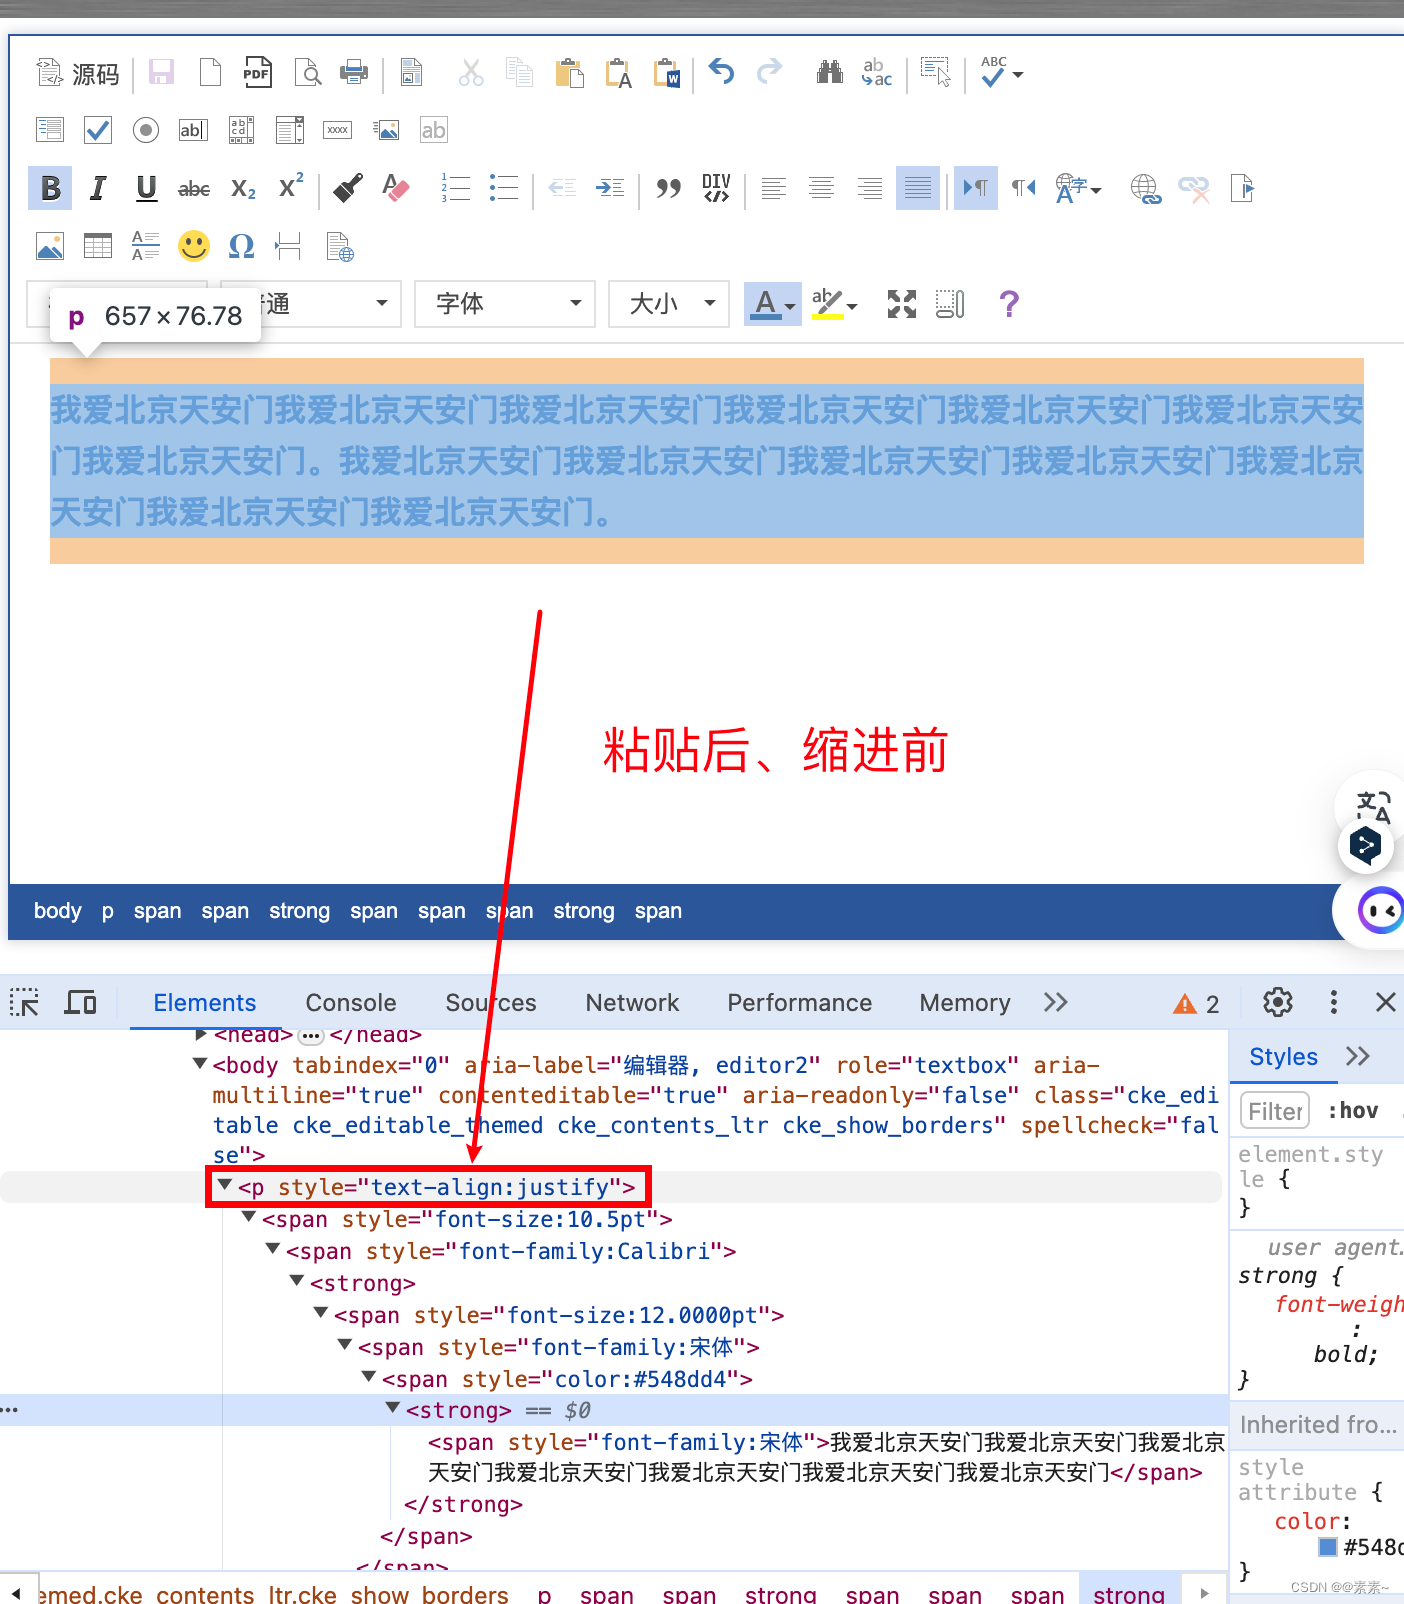Insert an image into the editor
Image resolution: width=1404 pixels, height=1604 pixels.
click(50, 246)
